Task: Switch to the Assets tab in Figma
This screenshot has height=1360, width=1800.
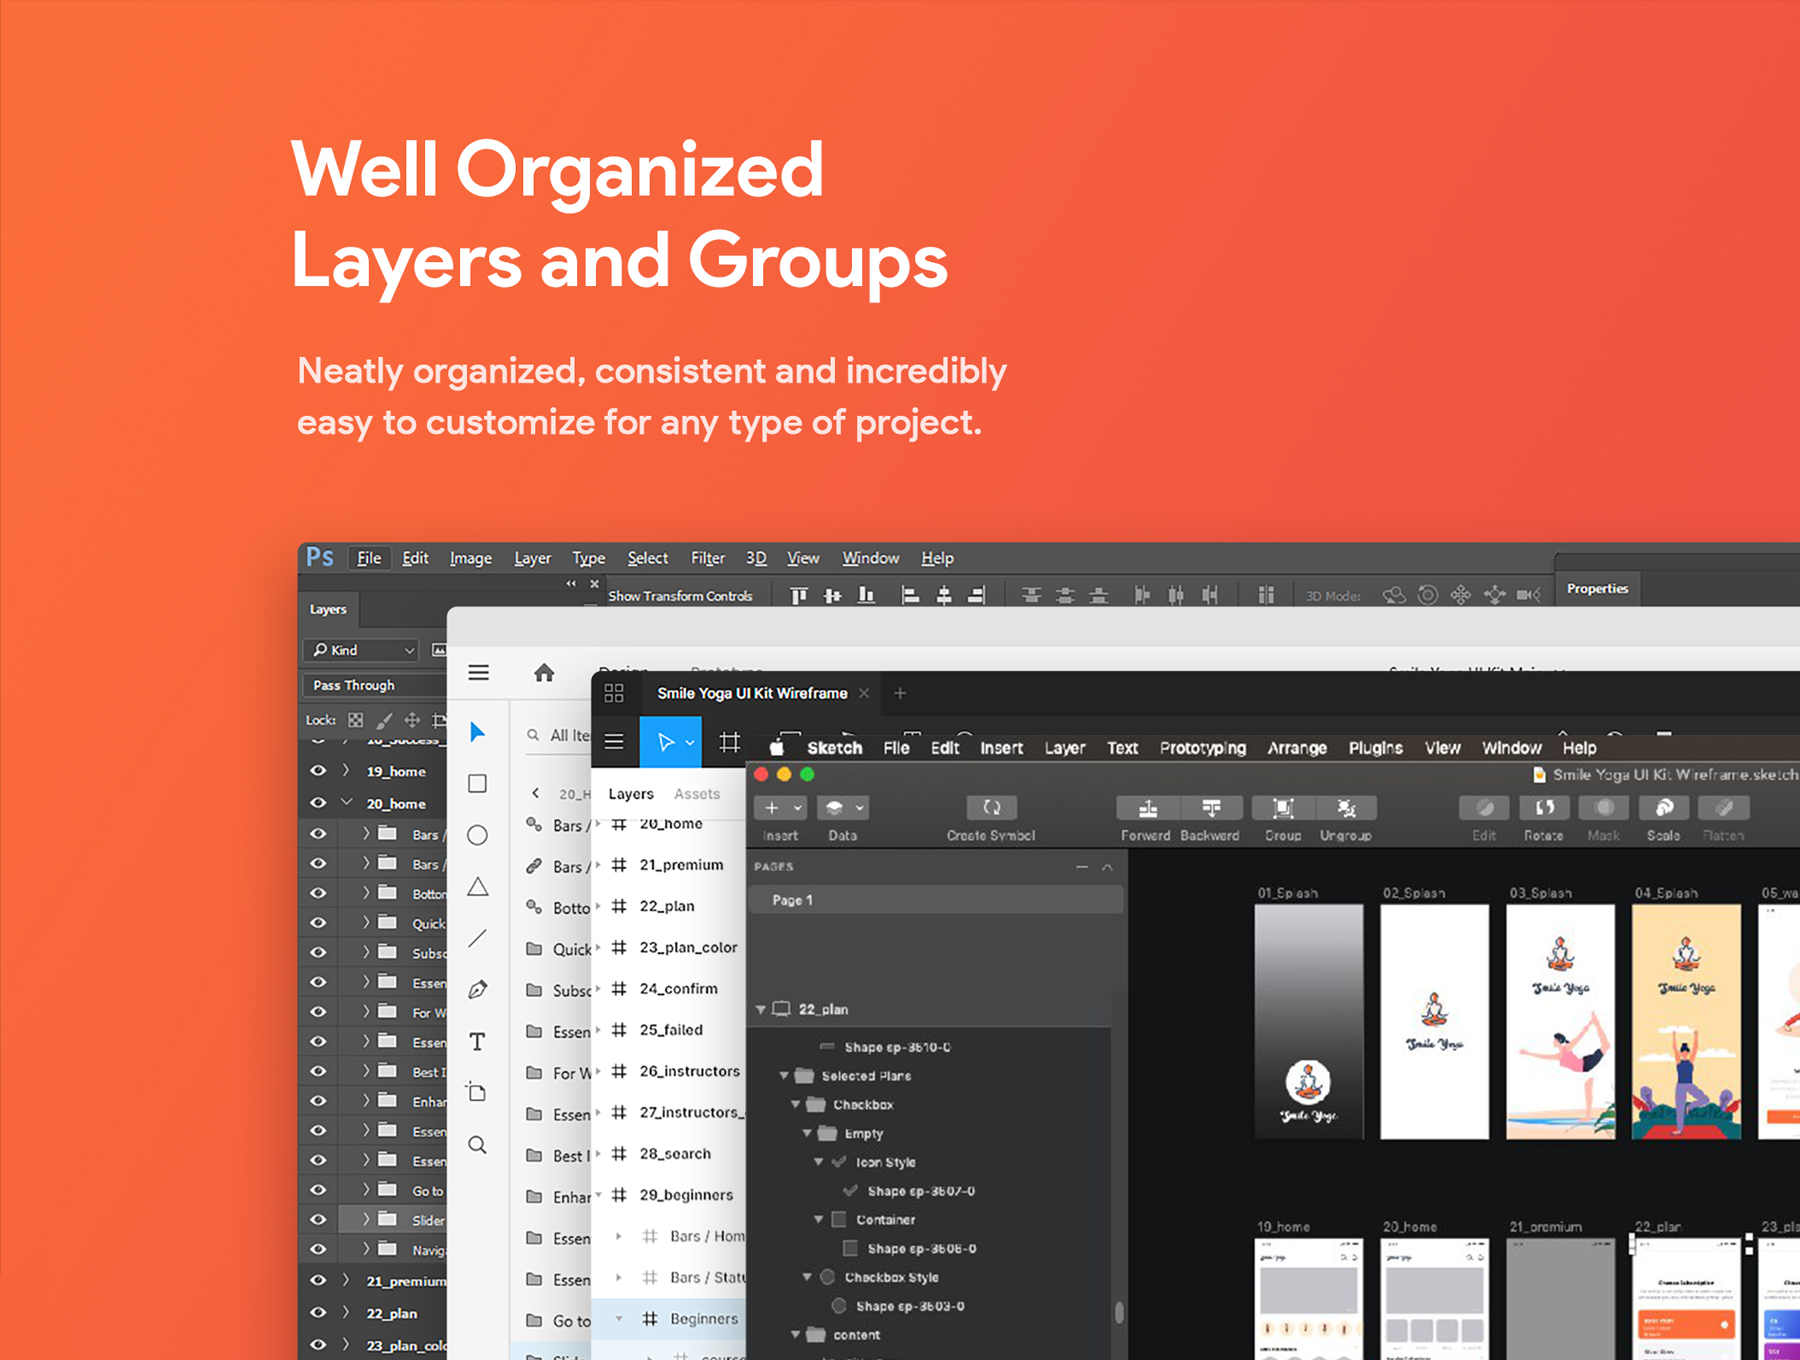Action: pyautogui.click(x=696, y=794)
